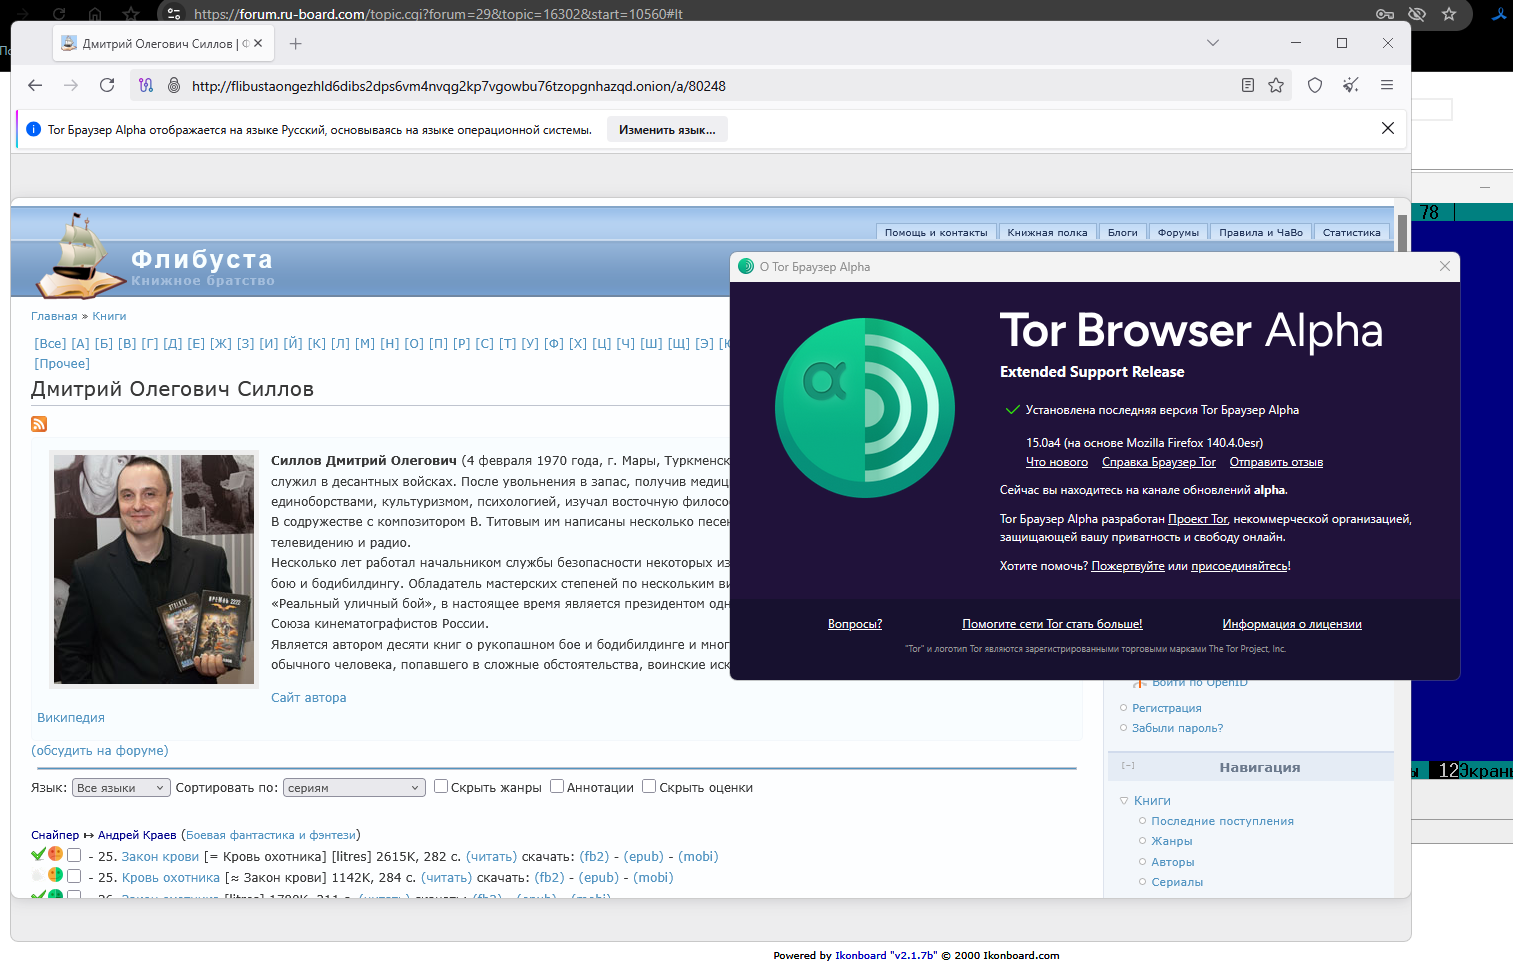1513x963 pixels.
Task: Toggle reader view for this page
Action: point(1247,86)
